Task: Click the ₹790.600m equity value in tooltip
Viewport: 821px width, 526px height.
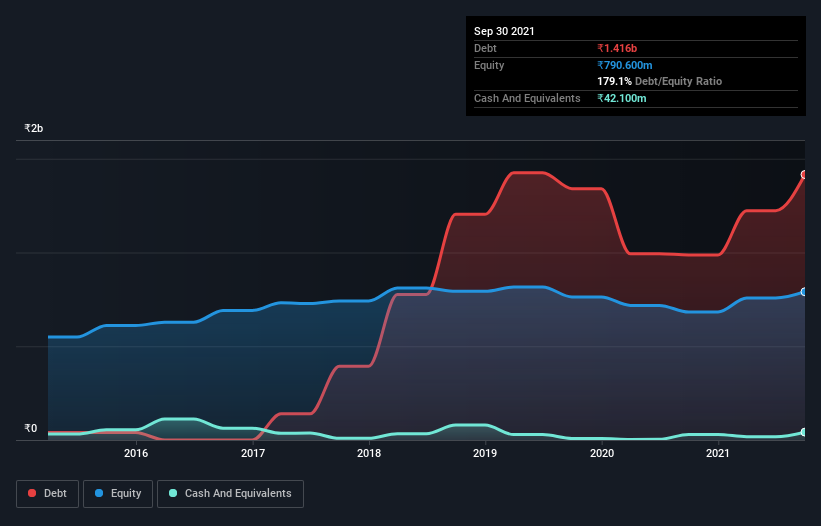Action: click(x=625, y=65)
